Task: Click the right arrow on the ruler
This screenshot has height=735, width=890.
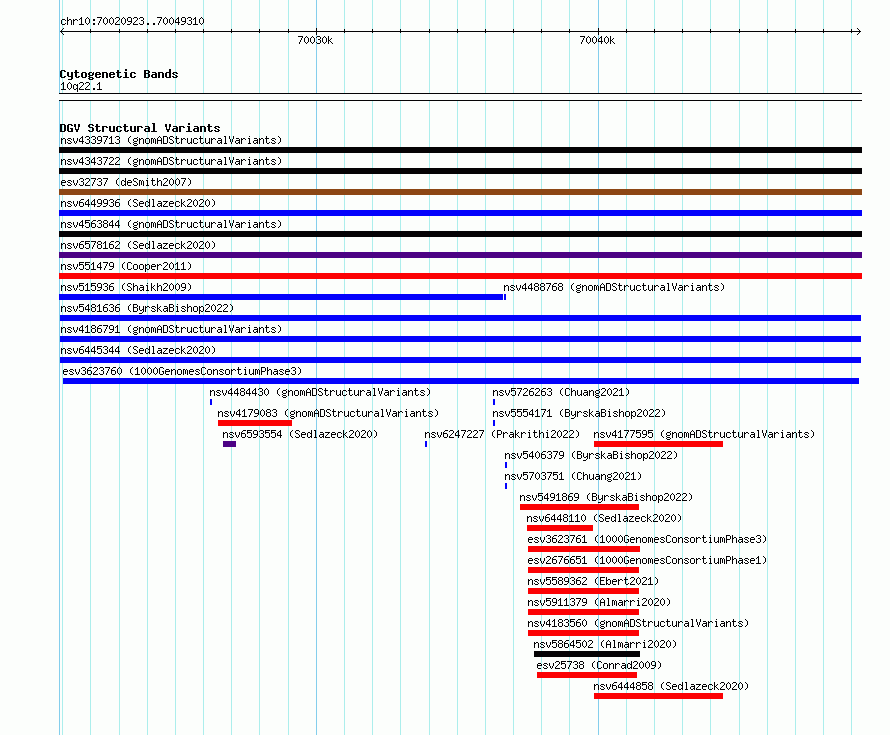Action: [x=858, y=31]
